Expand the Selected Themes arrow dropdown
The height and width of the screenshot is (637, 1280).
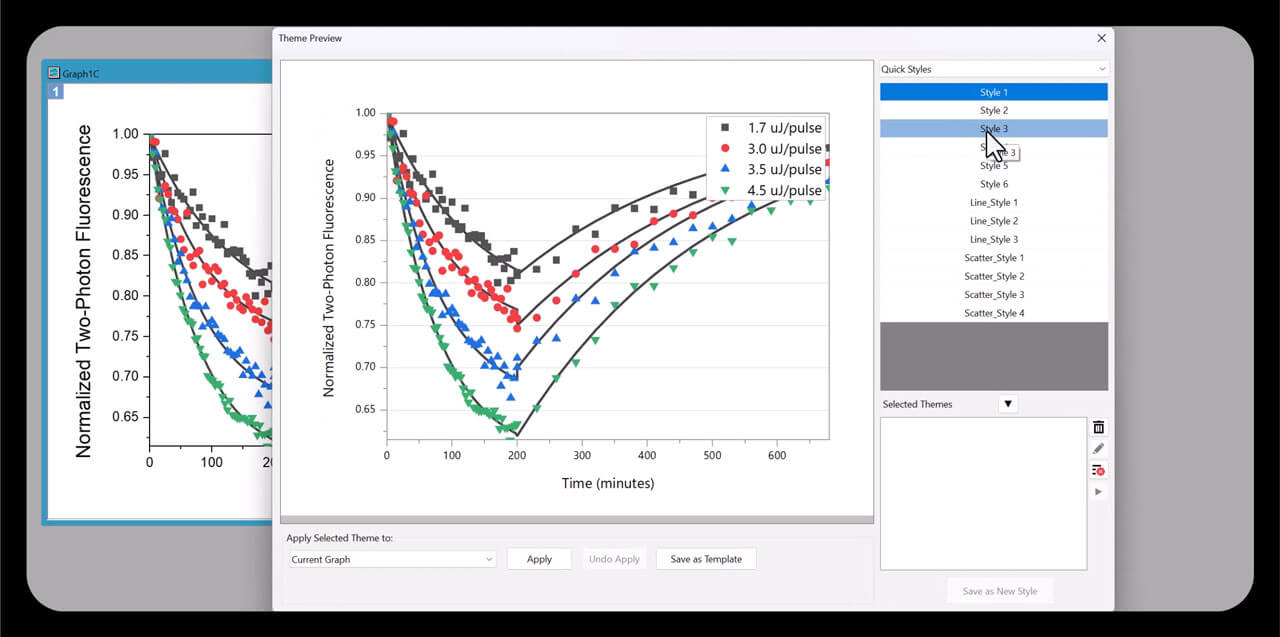[1008, 404]
